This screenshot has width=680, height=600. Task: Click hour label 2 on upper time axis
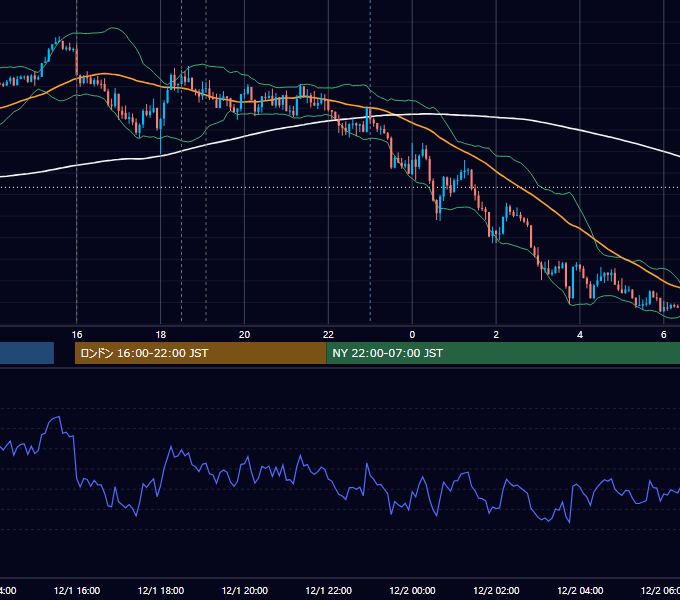(496, 335)
